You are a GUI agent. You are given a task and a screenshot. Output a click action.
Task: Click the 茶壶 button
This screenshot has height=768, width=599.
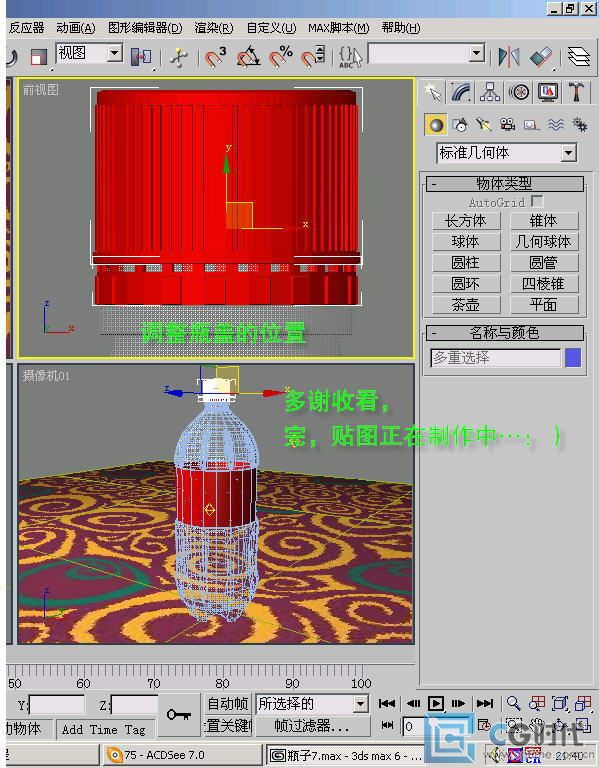pyautogui.click(x=466, y=305)
